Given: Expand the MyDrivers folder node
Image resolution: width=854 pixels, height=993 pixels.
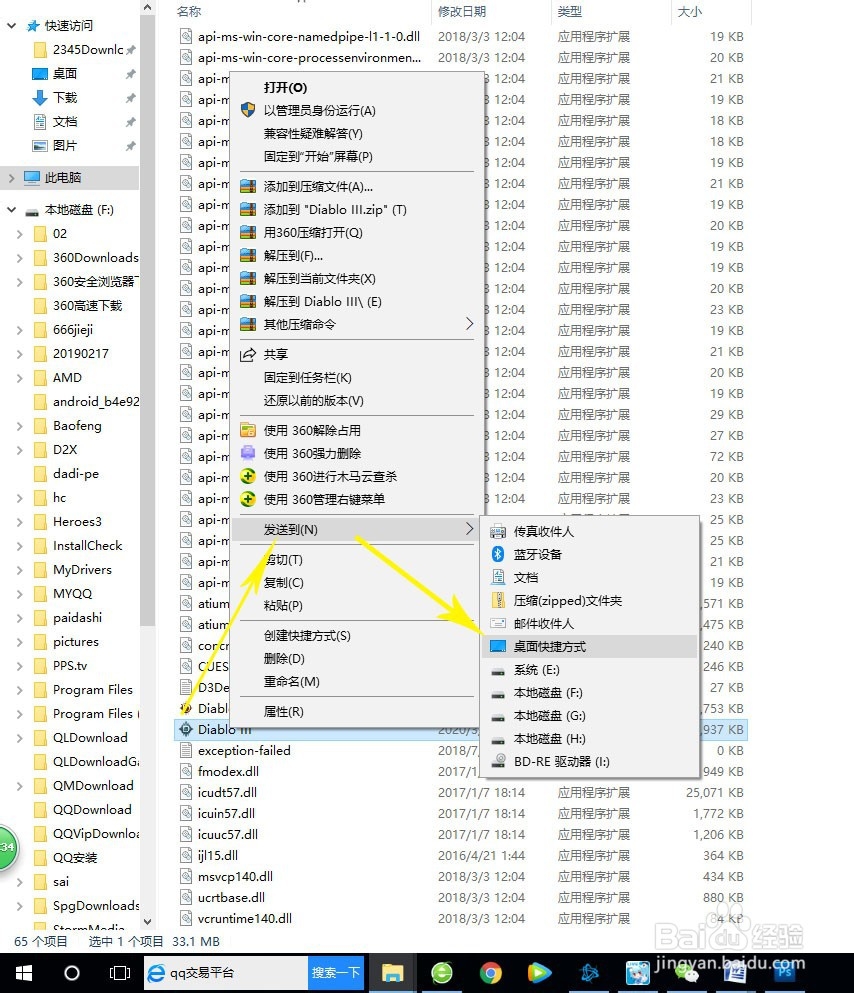Looking at the screenshot, I should (x=20, y=570).
